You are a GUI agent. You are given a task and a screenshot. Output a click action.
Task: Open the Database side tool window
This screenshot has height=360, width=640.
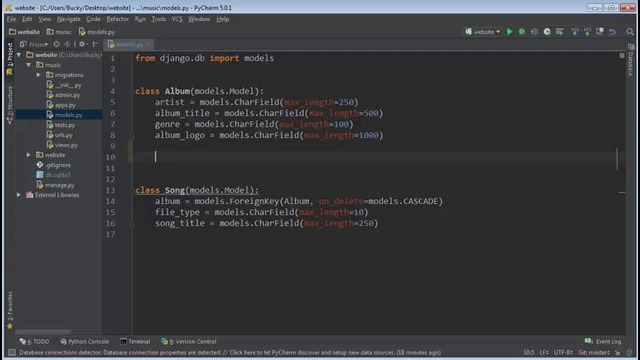click(x=631, y=60)
